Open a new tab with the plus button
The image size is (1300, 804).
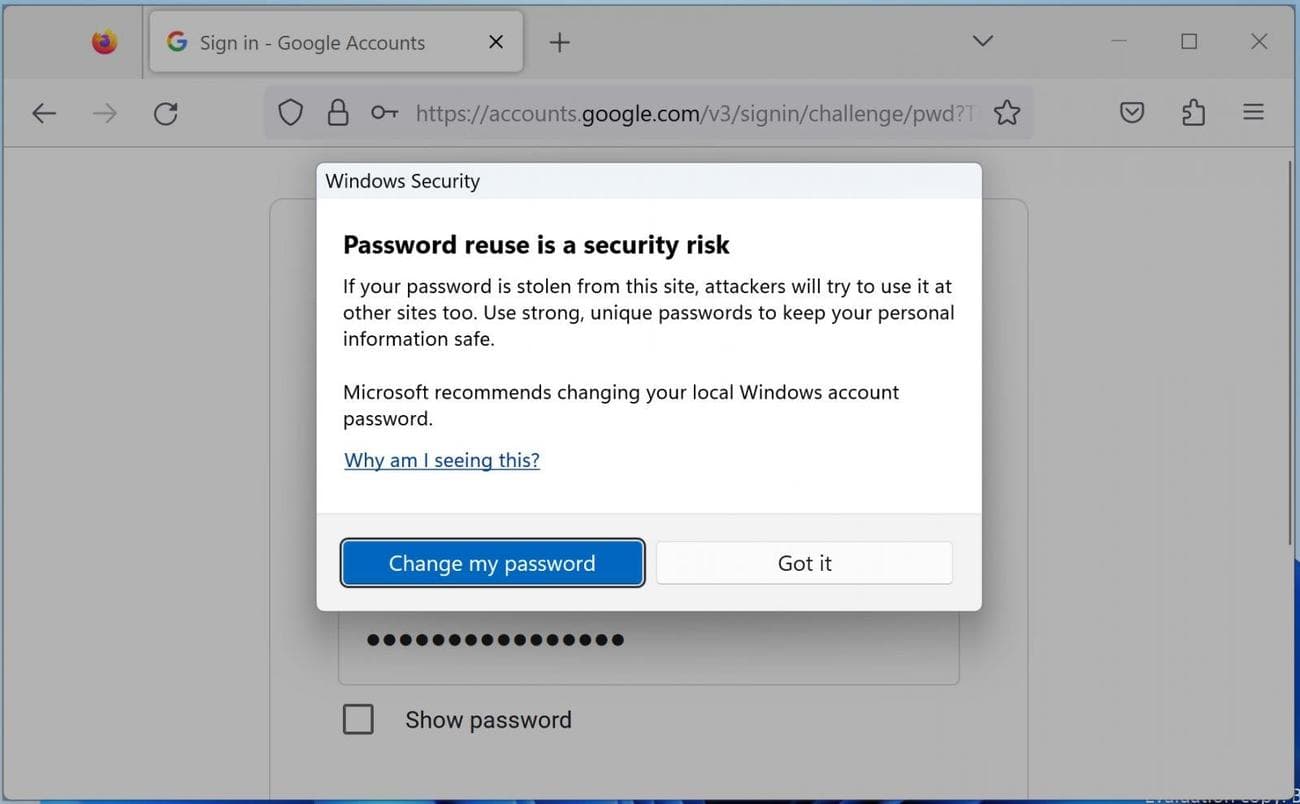click(559, 41)
